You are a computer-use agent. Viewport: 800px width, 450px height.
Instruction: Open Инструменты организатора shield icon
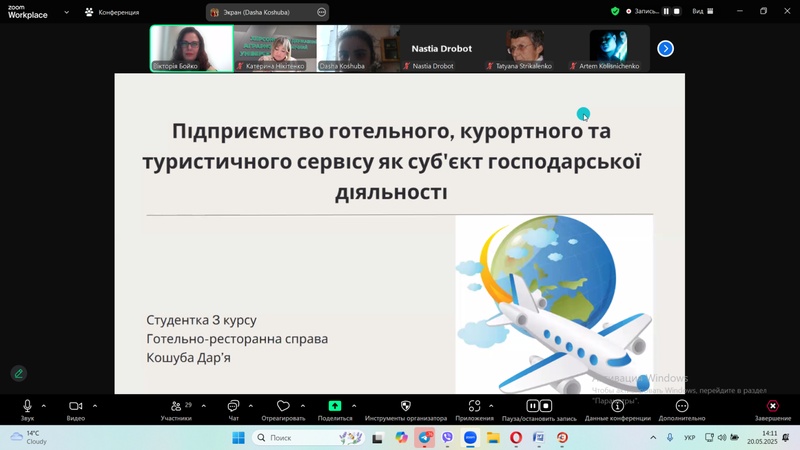(x=405, y=407)
